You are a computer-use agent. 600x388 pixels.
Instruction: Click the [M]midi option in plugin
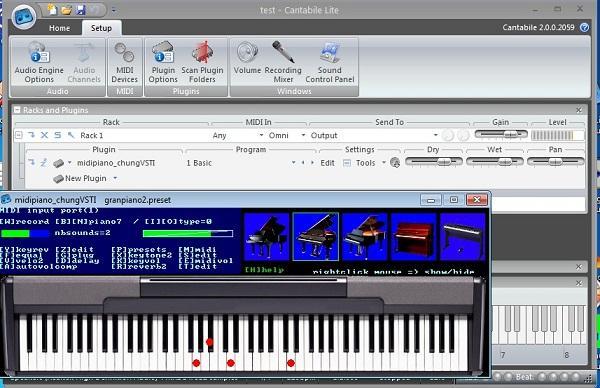[197, 249]
